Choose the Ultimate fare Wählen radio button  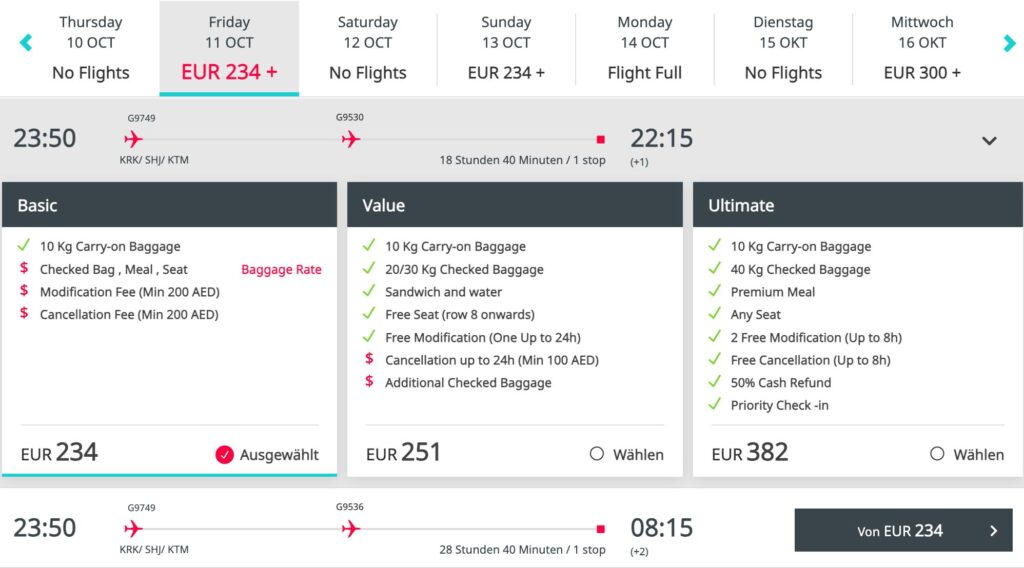coord(937,454)
